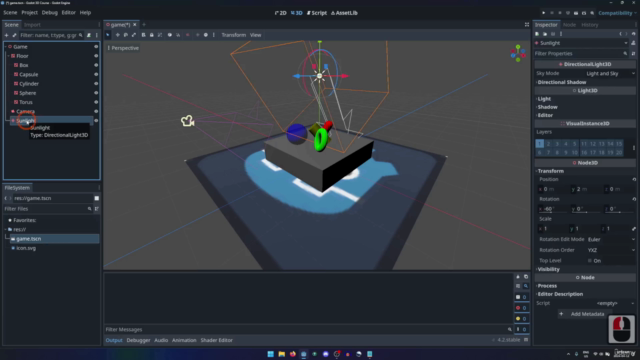Click the add new node plus icon
Image resolution: width=640 pixels, height=360 pixels.
(6, 35)
